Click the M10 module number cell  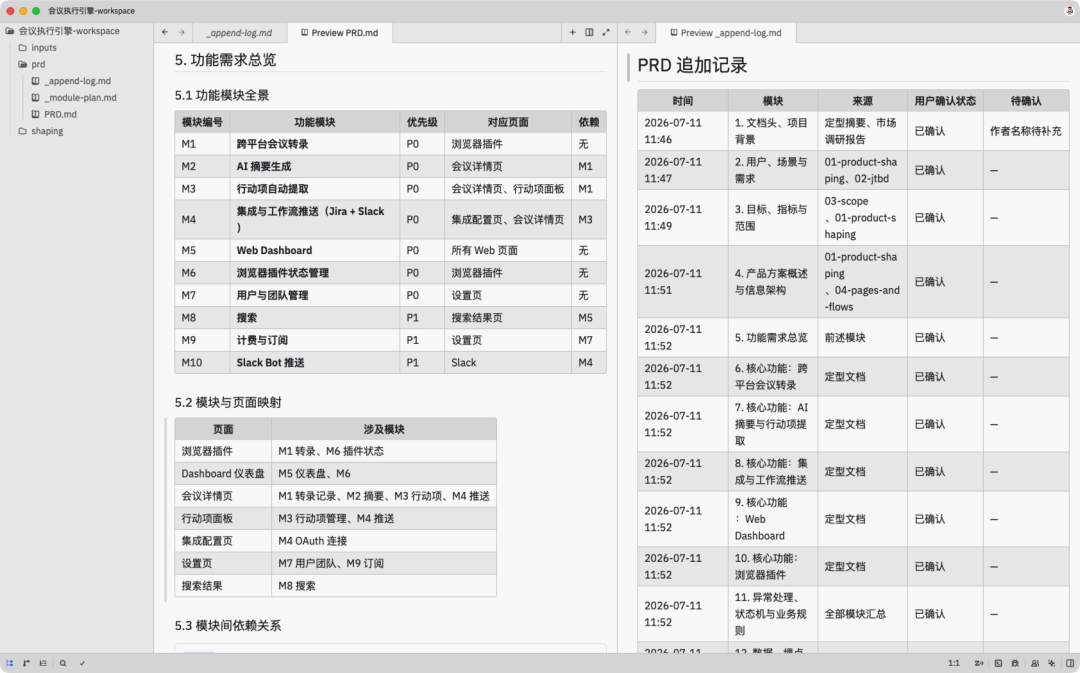pos(202,362)
